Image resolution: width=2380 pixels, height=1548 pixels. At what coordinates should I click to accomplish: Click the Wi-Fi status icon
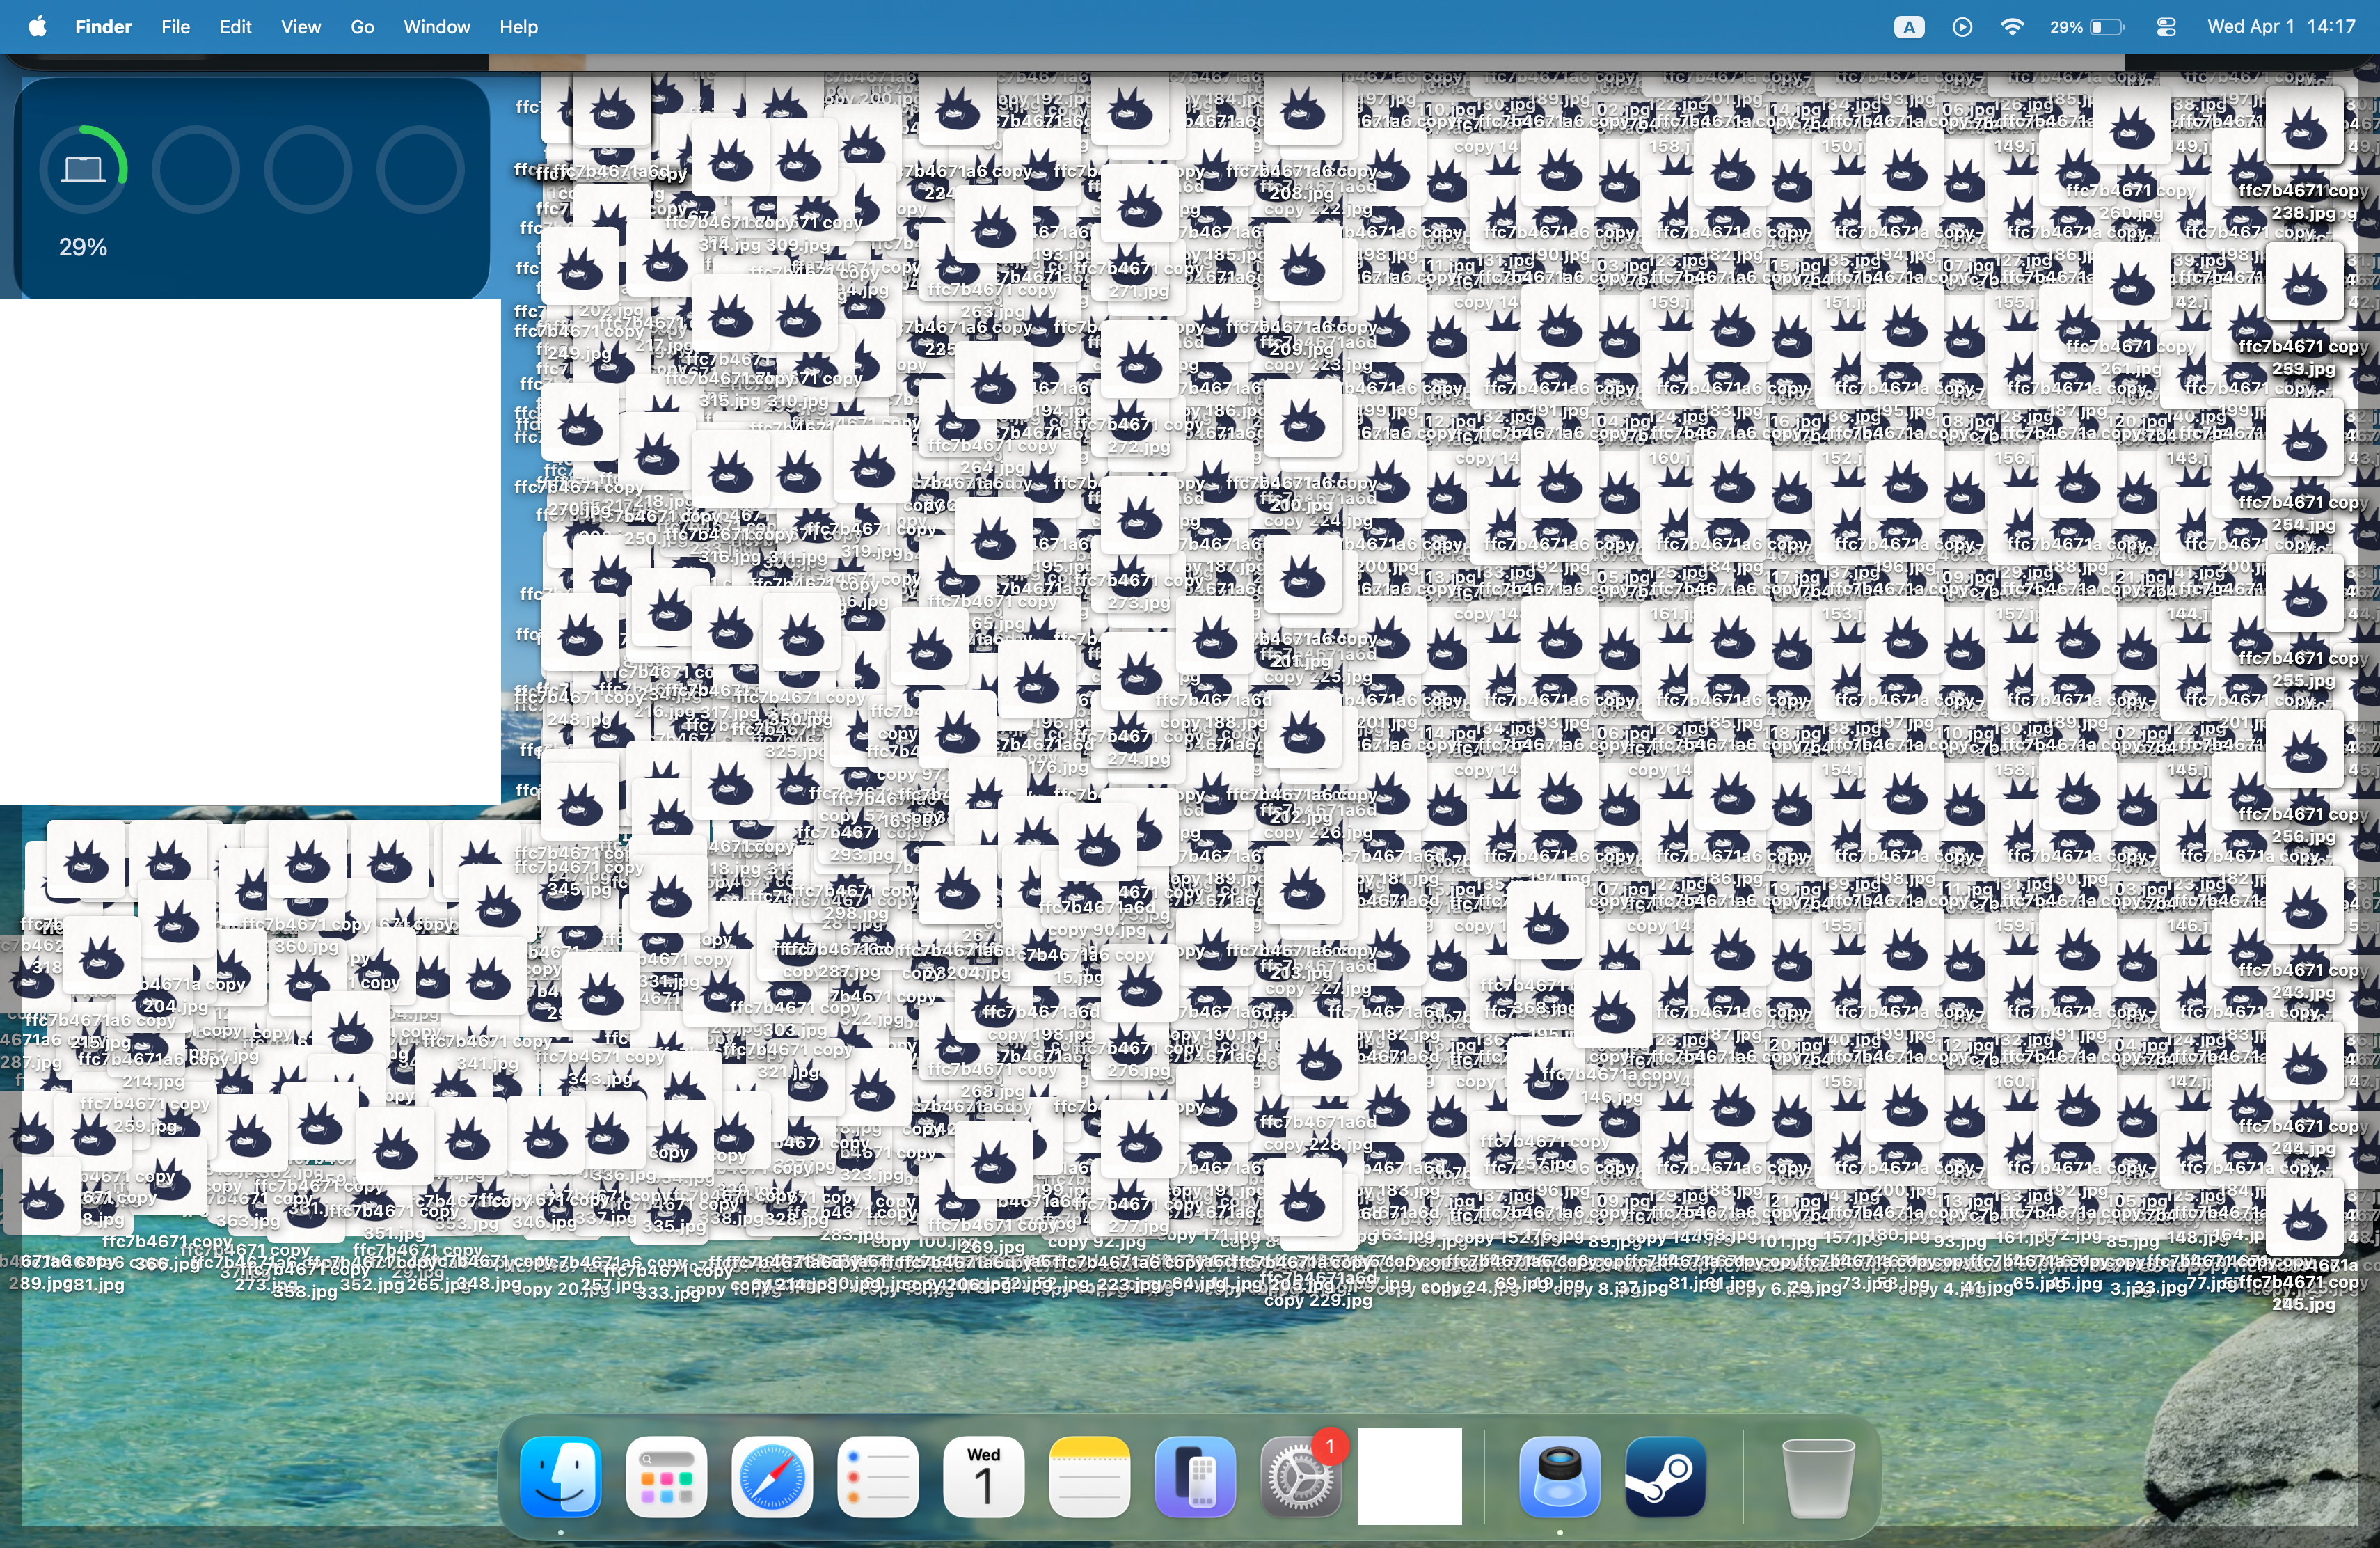(2012, 27)
